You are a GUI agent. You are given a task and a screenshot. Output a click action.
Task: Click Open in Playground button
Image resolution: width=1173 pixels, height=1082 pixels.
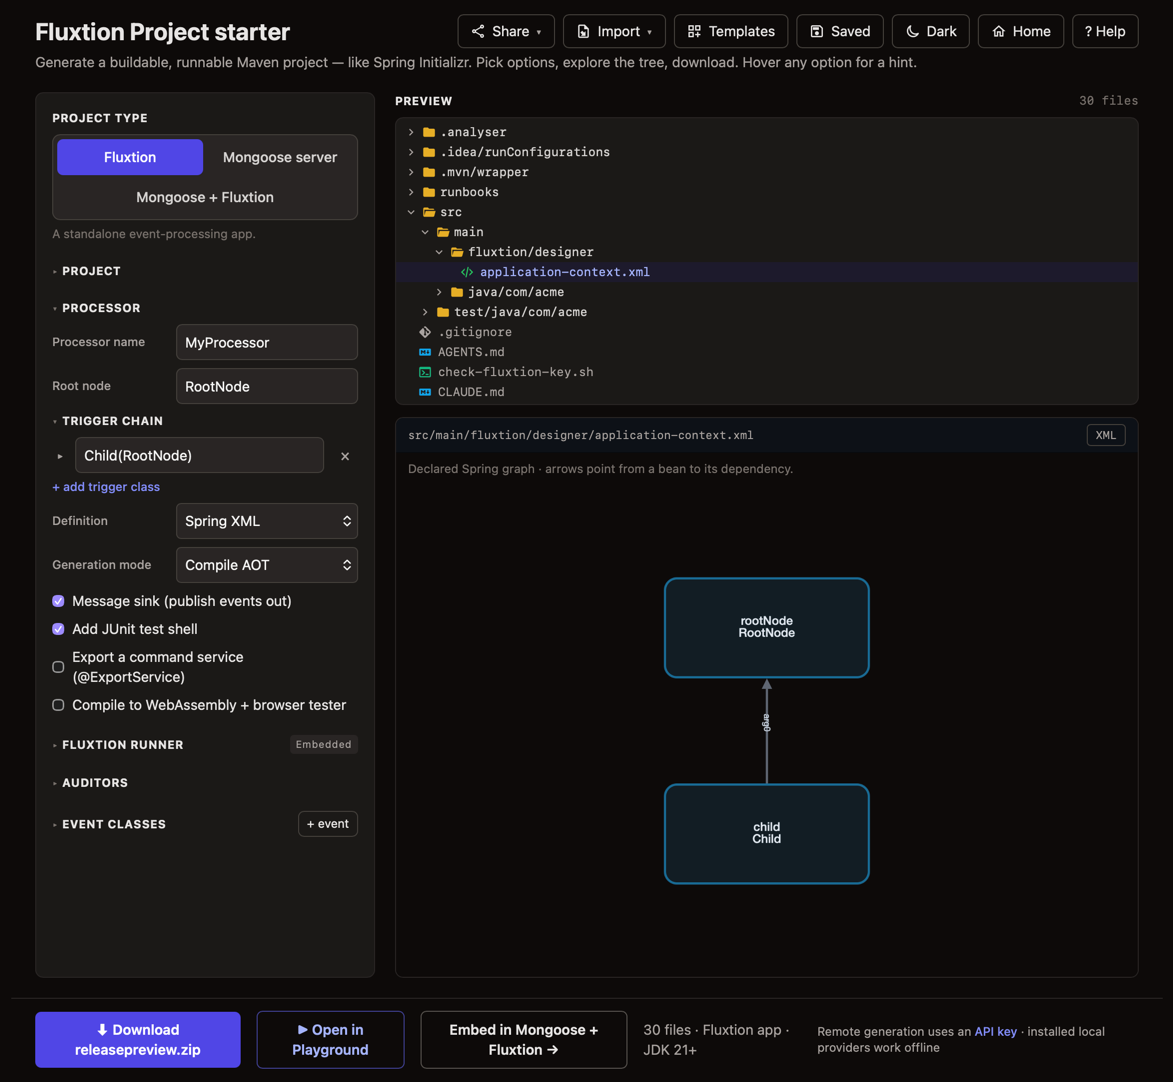(330, 1039)
